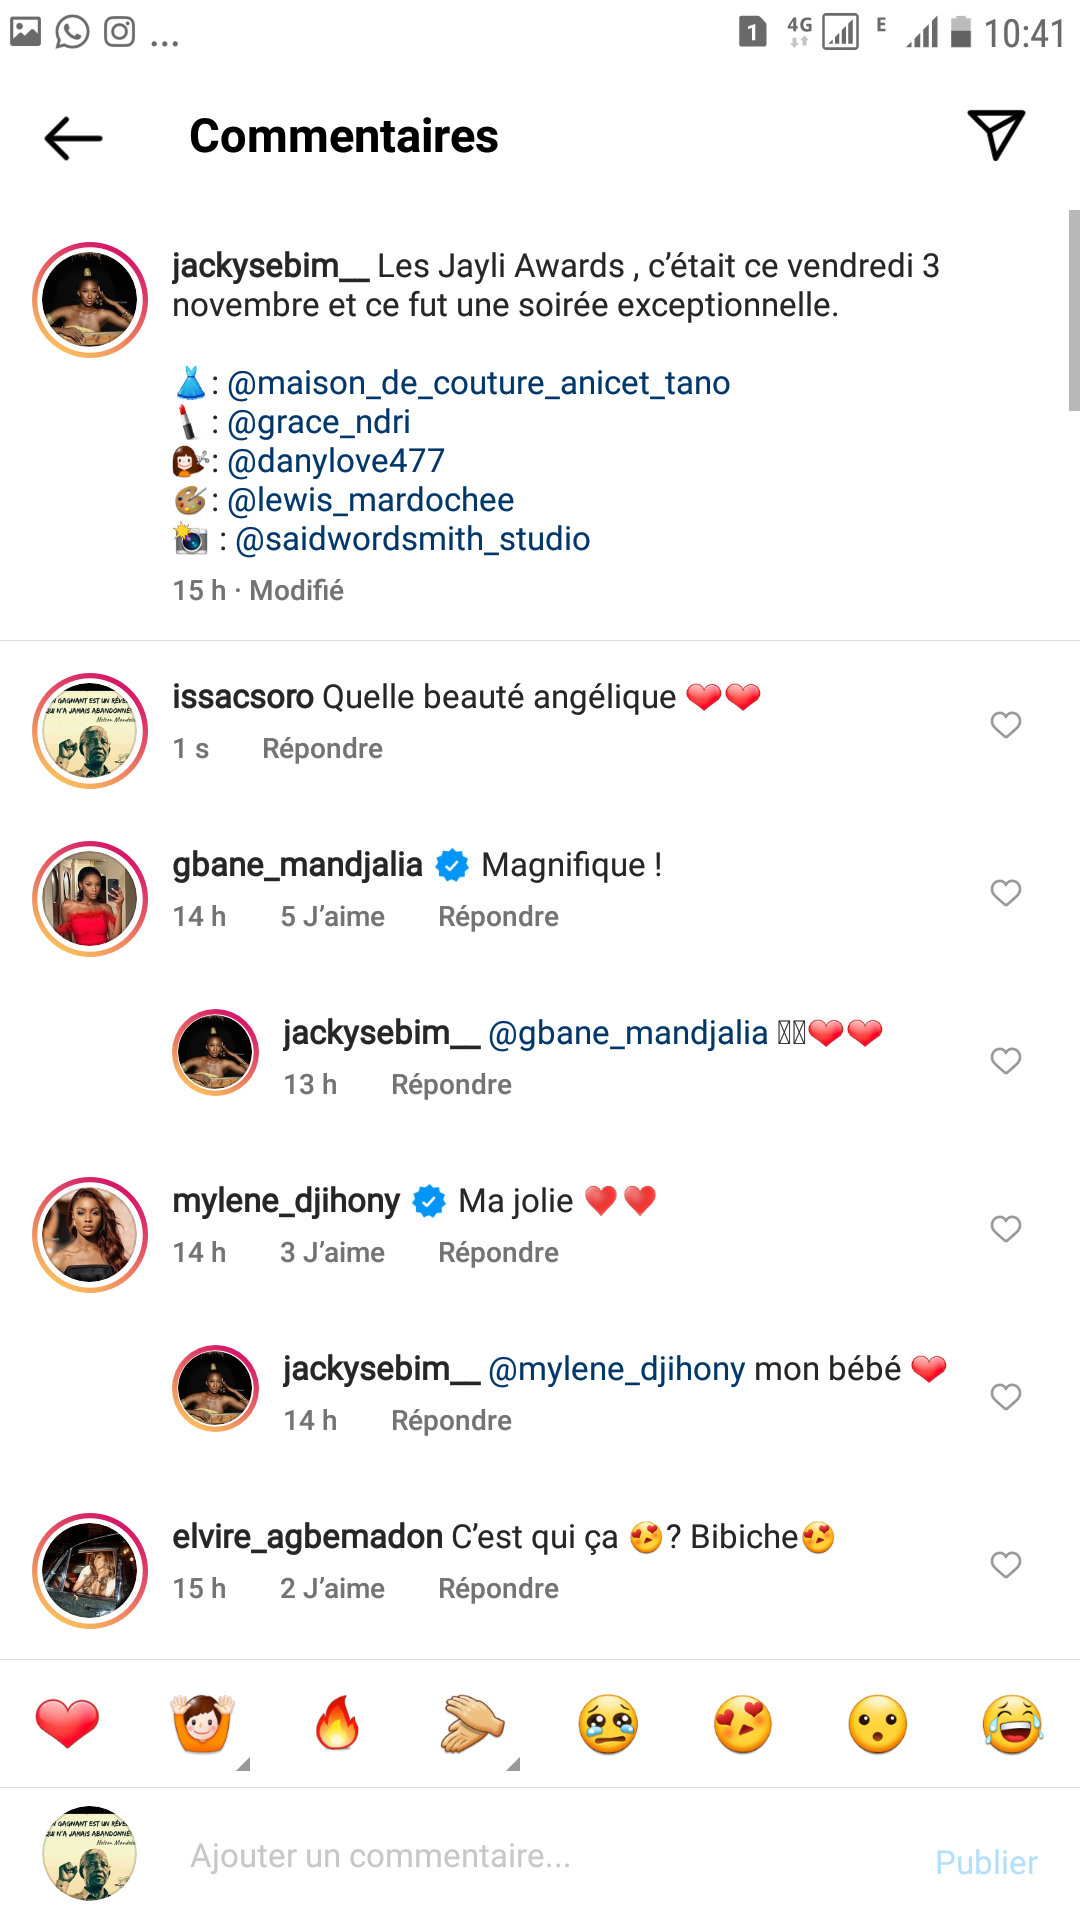The height and width of the screenshot is (1920, 1080).
Task: Like elvire_agbemadon's comment with the heart
Action: [x=1005, y=1565]
